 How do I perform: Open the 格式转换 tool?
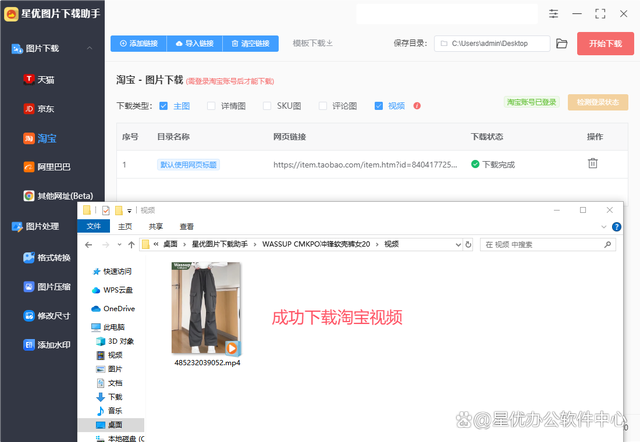click(53, 257)
